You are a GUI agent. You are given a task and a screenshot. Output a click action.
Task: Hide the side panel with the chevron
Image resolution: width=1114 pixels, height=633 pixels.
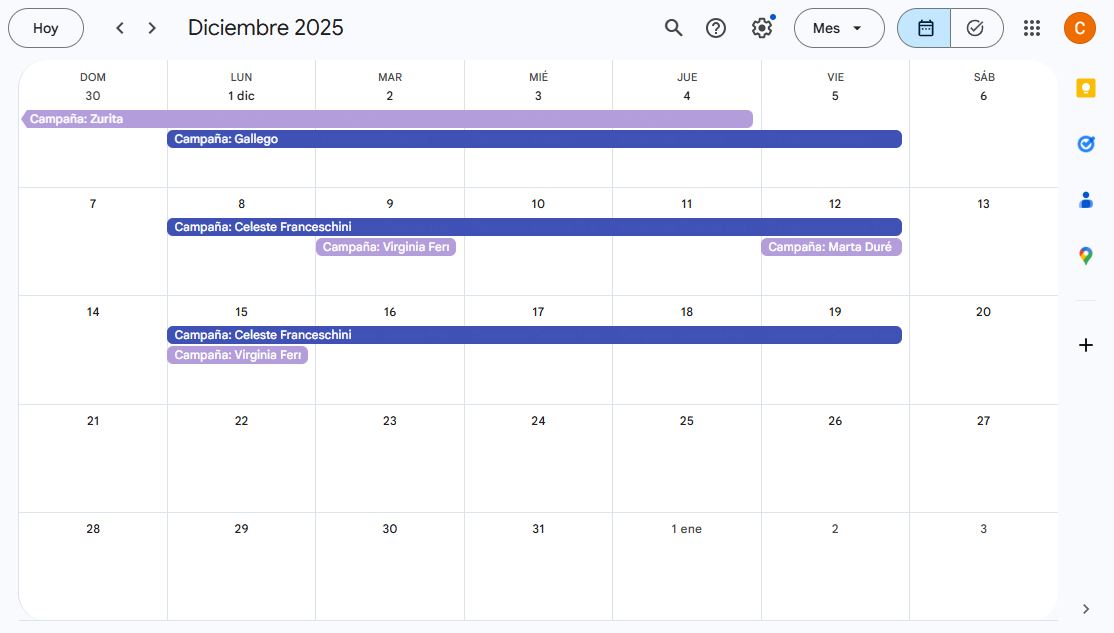coord(1086,609)
